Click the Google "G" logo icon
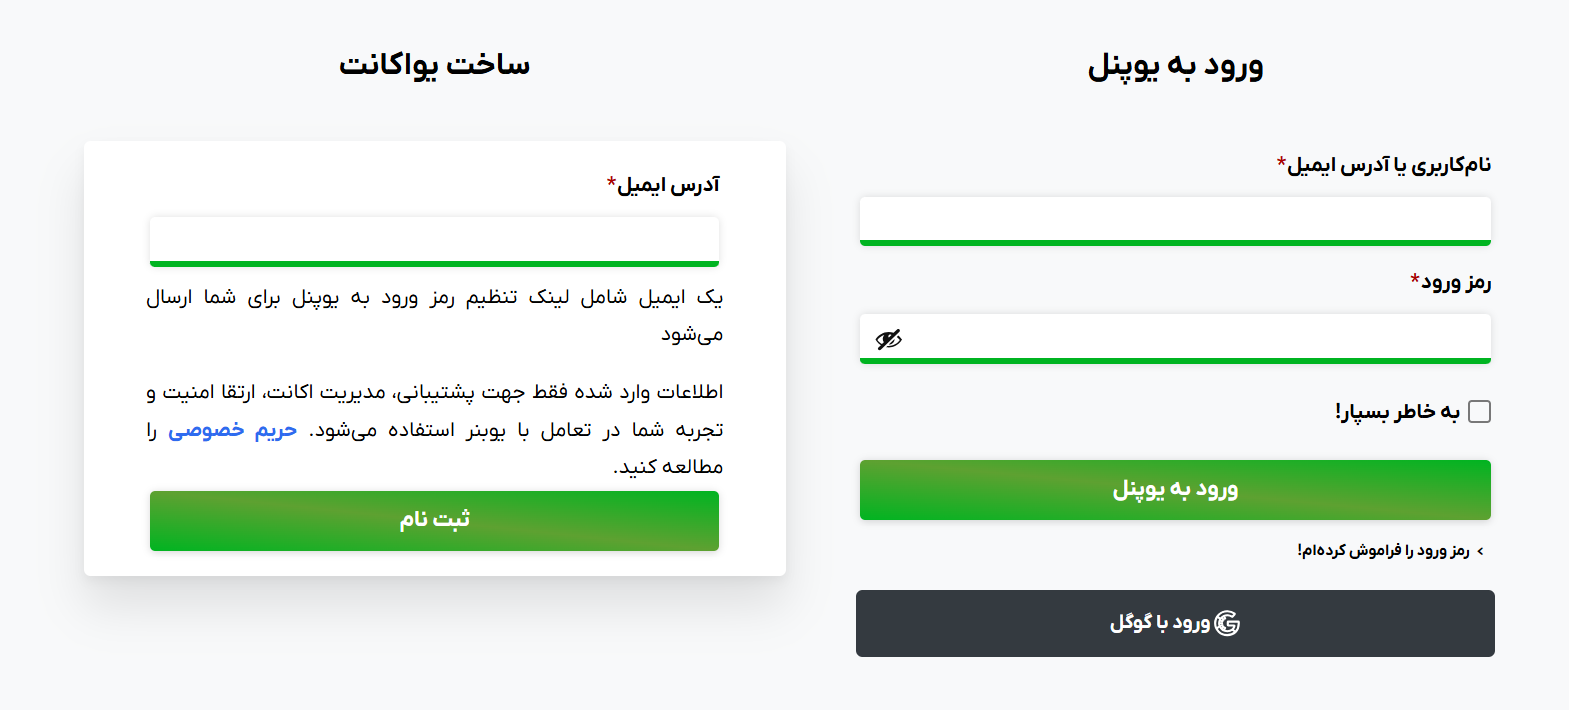This screenshot has width=1569, height=710. click(1228, 623)
